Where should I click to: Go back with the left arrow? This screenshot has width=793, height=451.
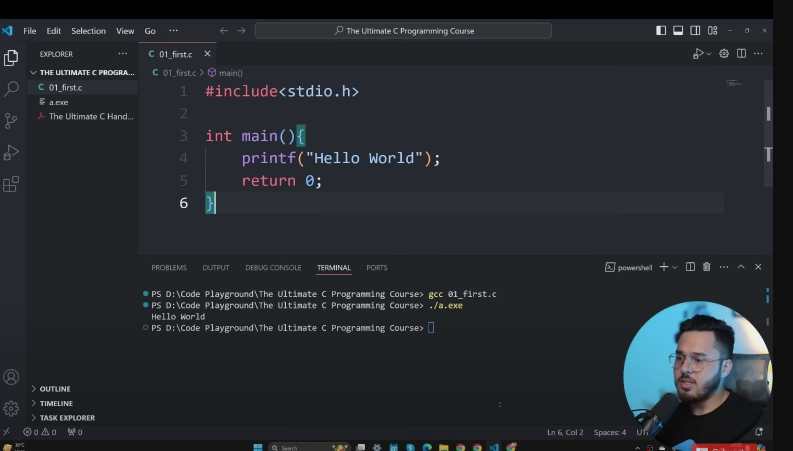(x=224, y=31)
